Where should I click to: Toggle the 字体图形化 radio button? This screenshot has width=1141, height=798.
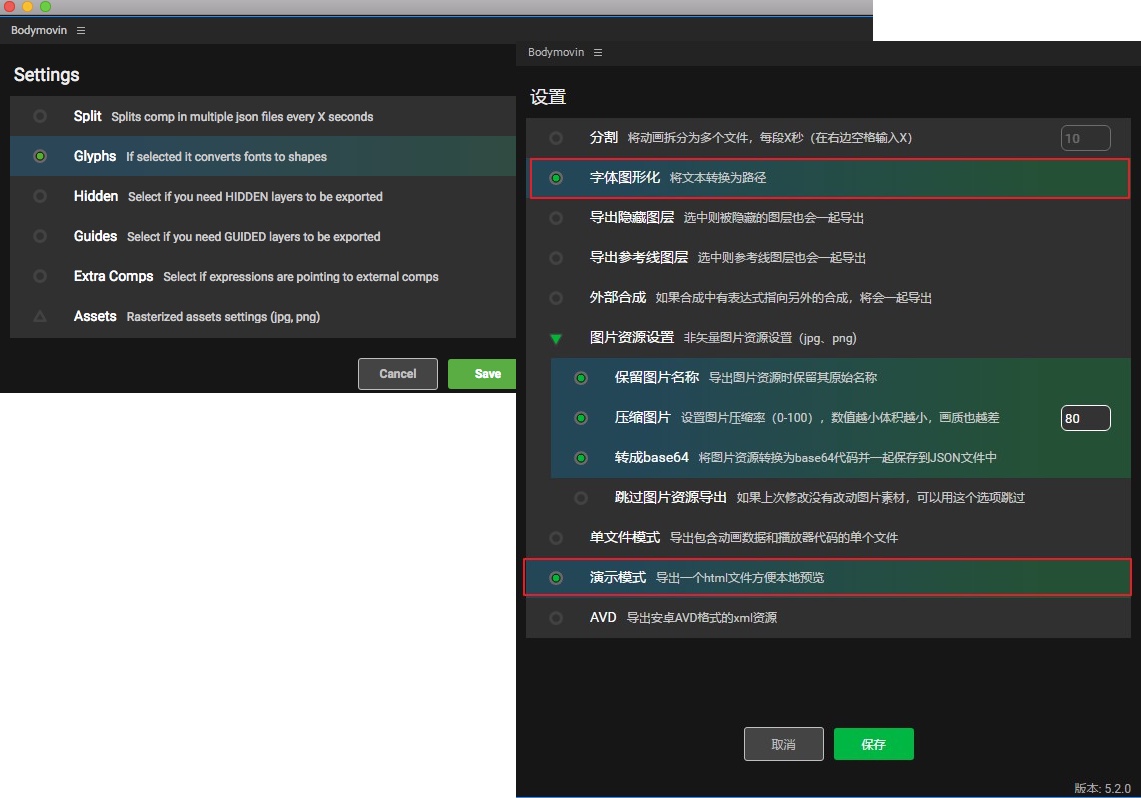tap(556, 178)
